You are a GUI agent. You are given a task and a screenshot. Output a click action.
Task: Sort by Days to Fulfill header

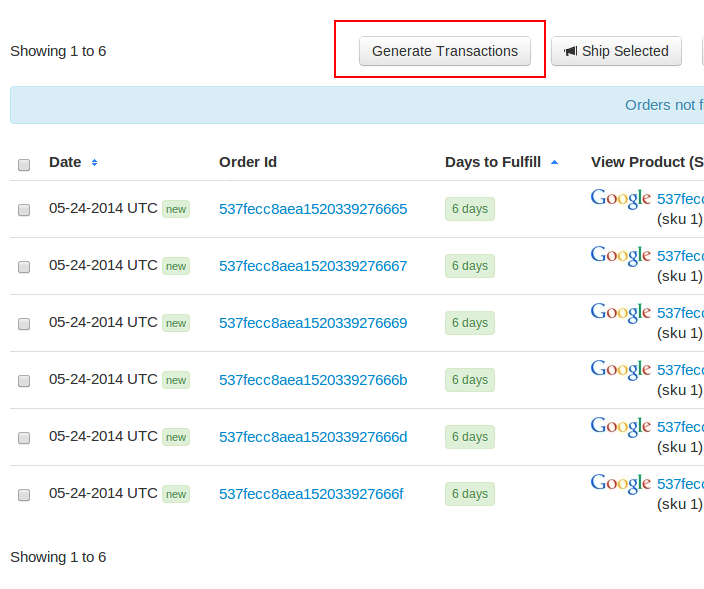click(493, 162)
